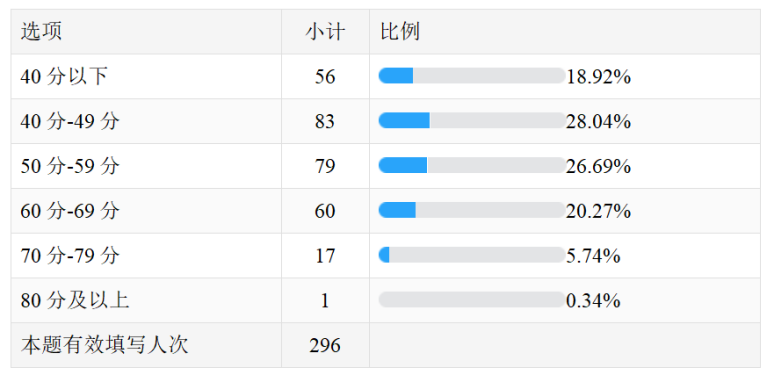
Task: Click the 26.69% progress bar
Action: tap(472, 165)
